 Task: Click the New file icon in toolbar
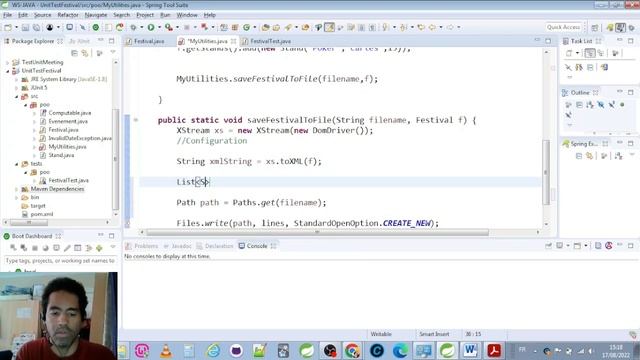point(8,27)
